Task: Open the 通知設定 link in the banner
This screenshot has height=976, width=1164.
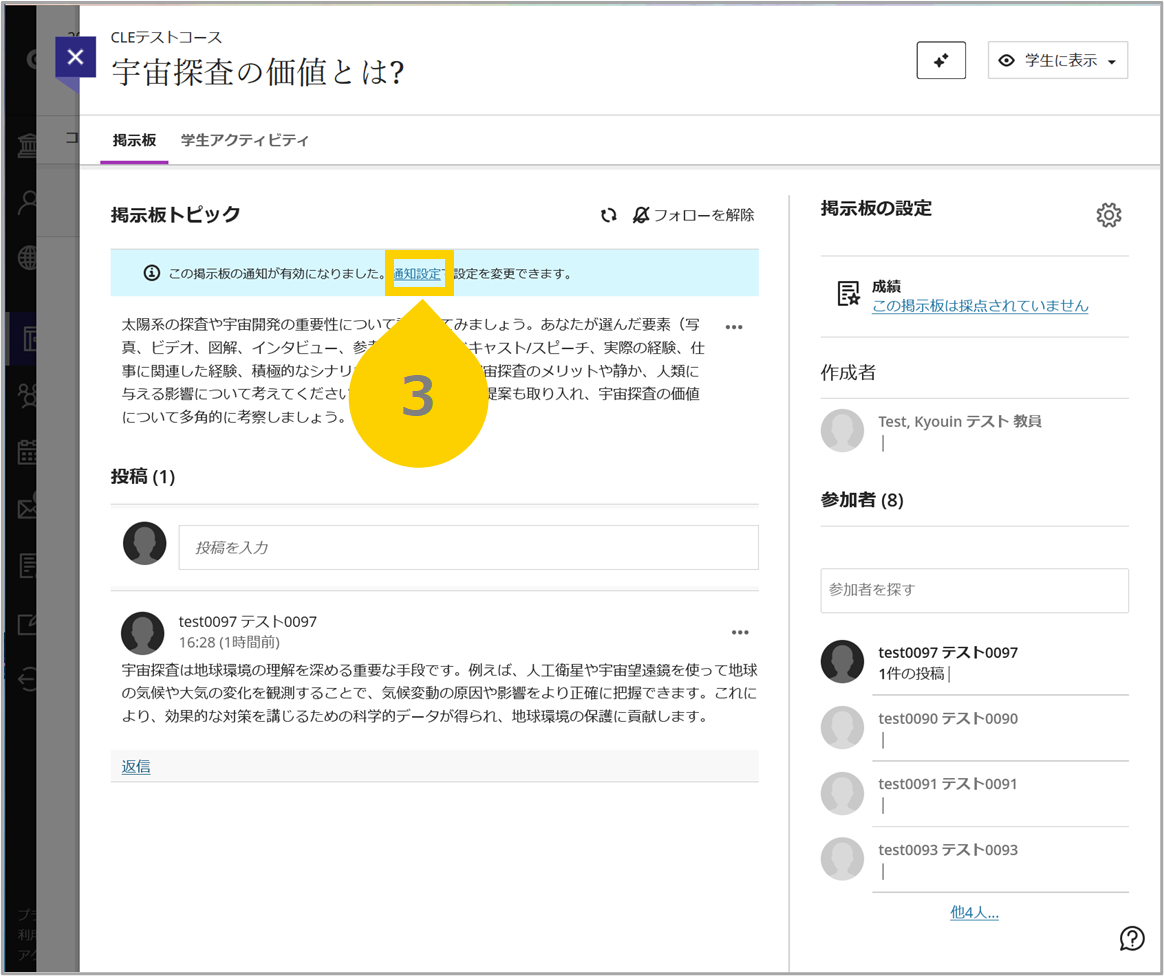Action: tap(417, 274)
